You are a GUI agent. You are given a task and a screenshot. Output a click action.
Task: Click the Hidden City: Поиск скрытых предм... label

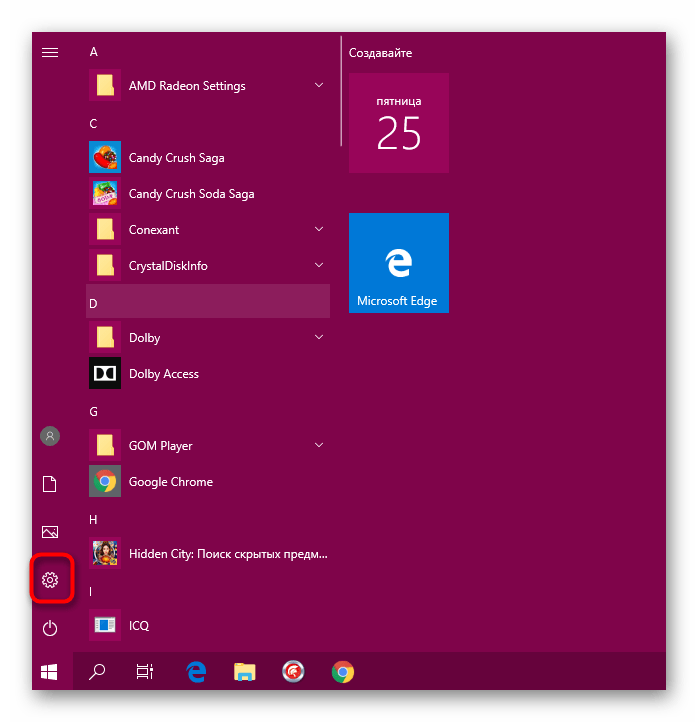(x=228, y=554)
